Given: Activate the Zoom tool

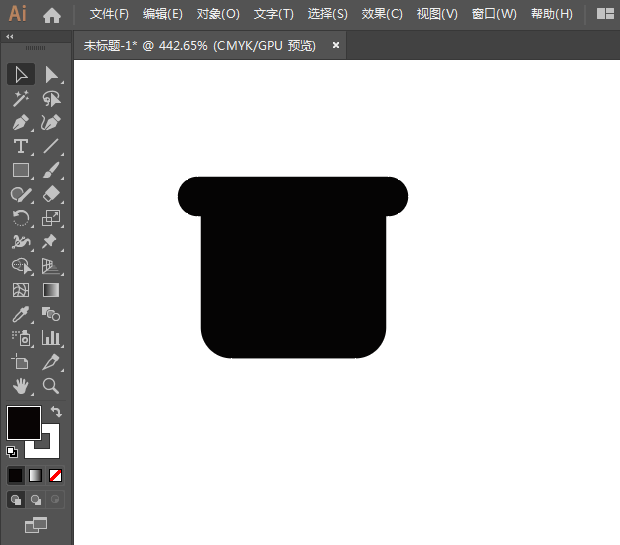Looking at the screenshot, I should 51,386.
